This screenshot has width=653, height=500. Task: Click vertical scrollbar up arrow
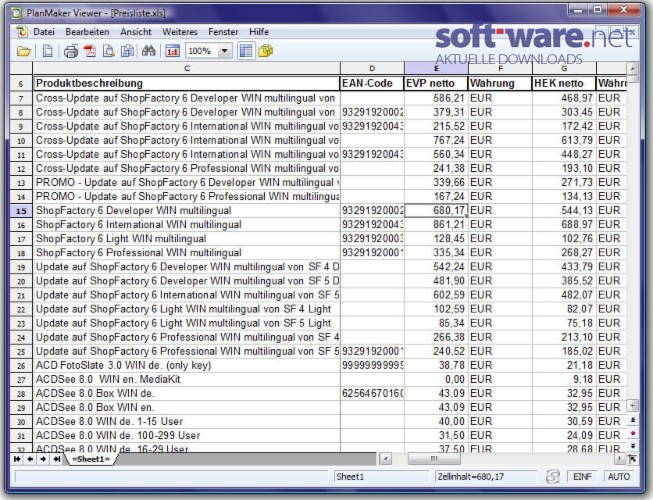[632, 68]
